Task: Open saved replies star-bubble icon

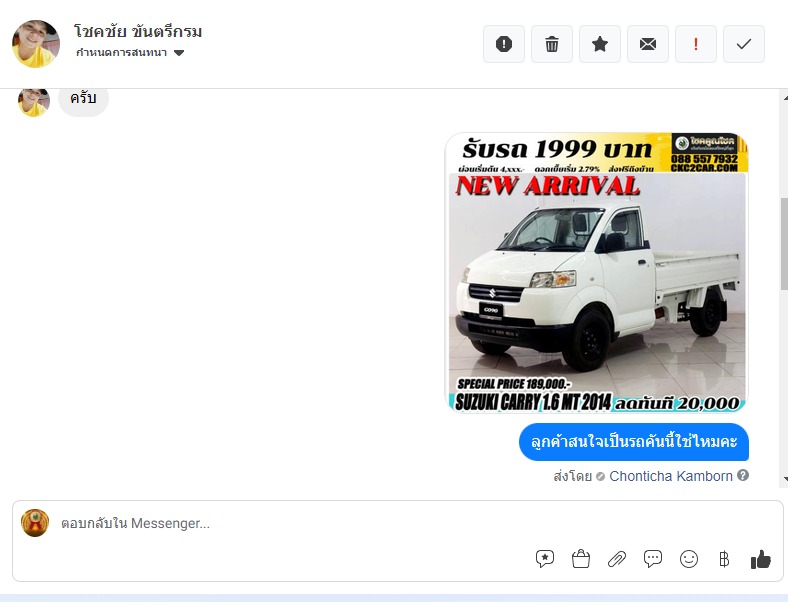Action: [545, 559]
